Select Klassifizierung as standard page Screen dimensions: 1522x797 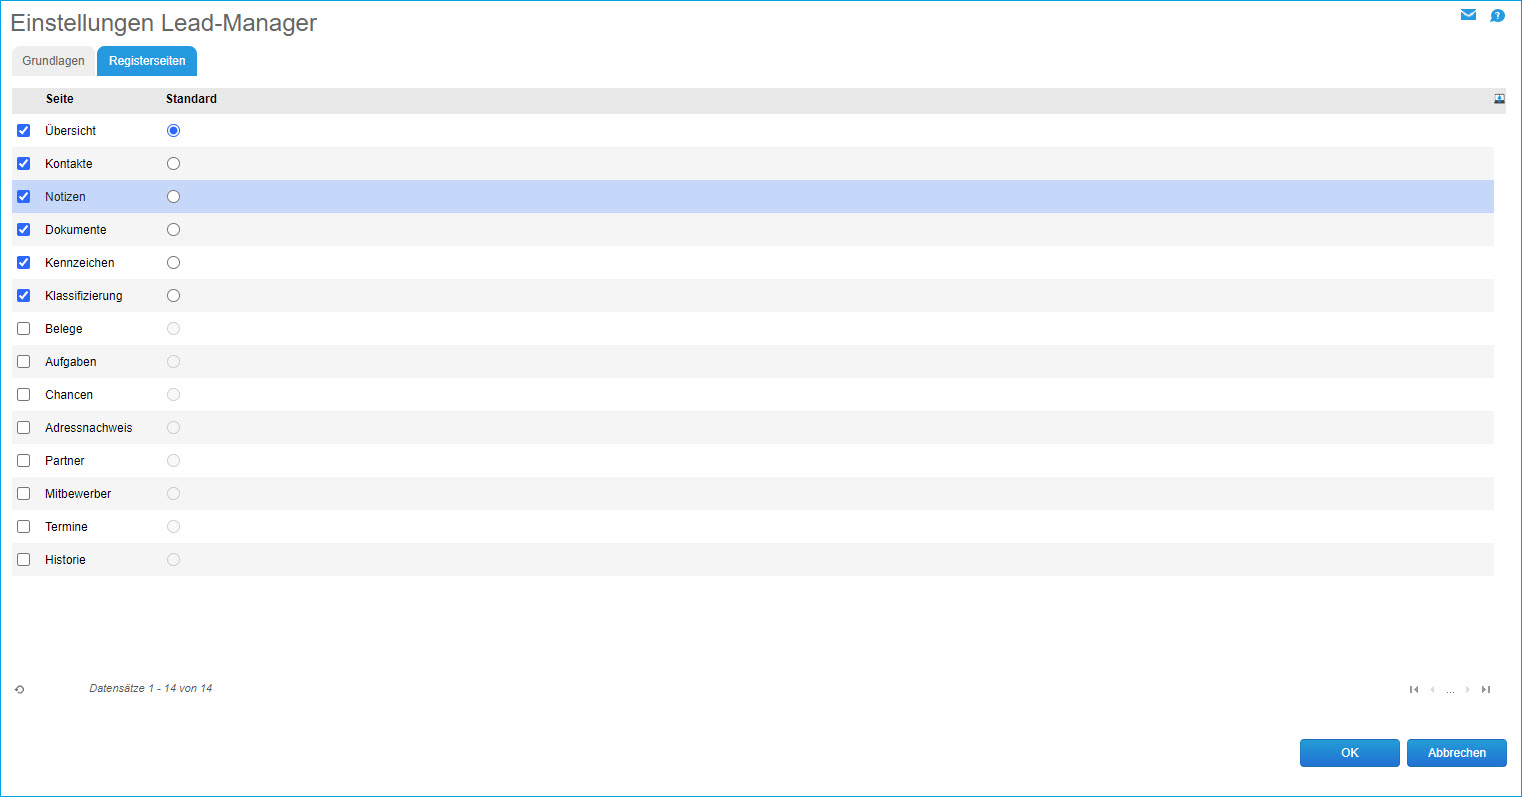tap(173, 296)
